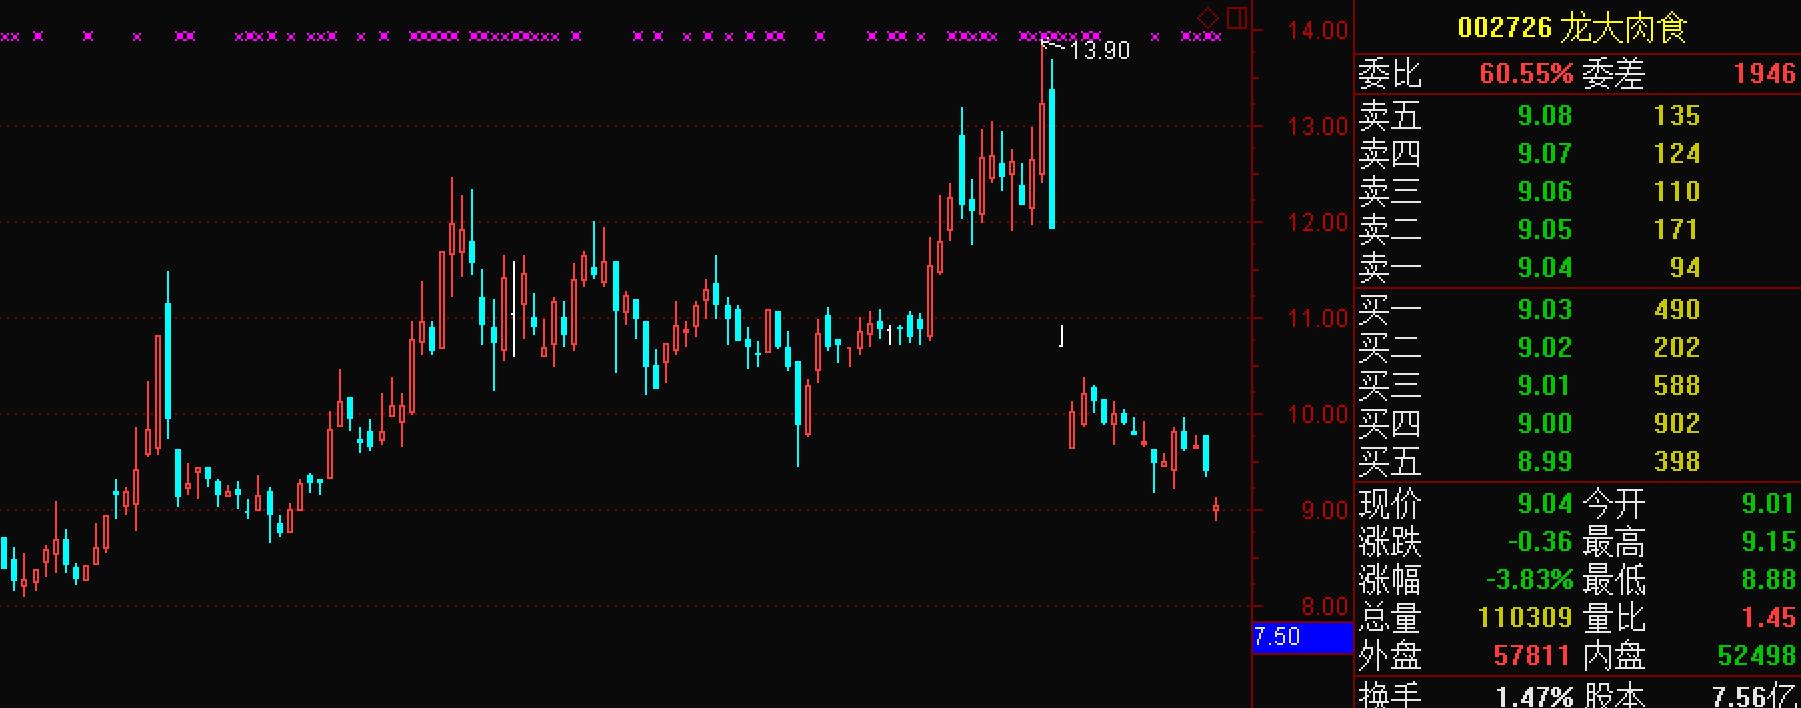Screen dimensions: 1801x708
Task: Click the 买五 bid price 8.99
Action: point(1544,462)
